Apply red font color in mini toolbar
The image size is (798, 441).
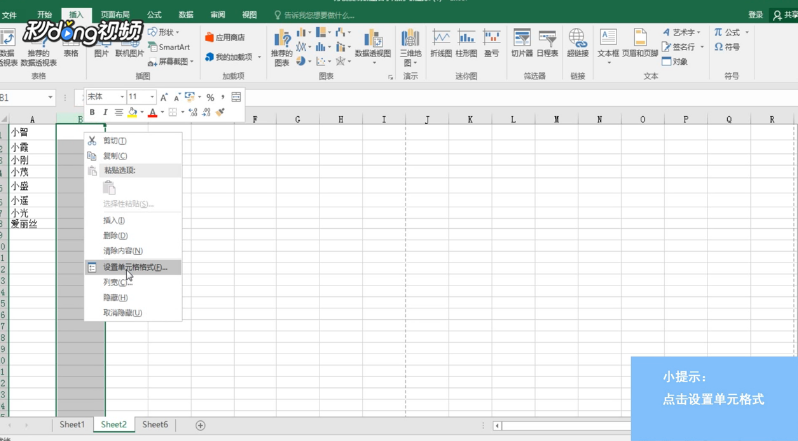(x=152, y=112)
